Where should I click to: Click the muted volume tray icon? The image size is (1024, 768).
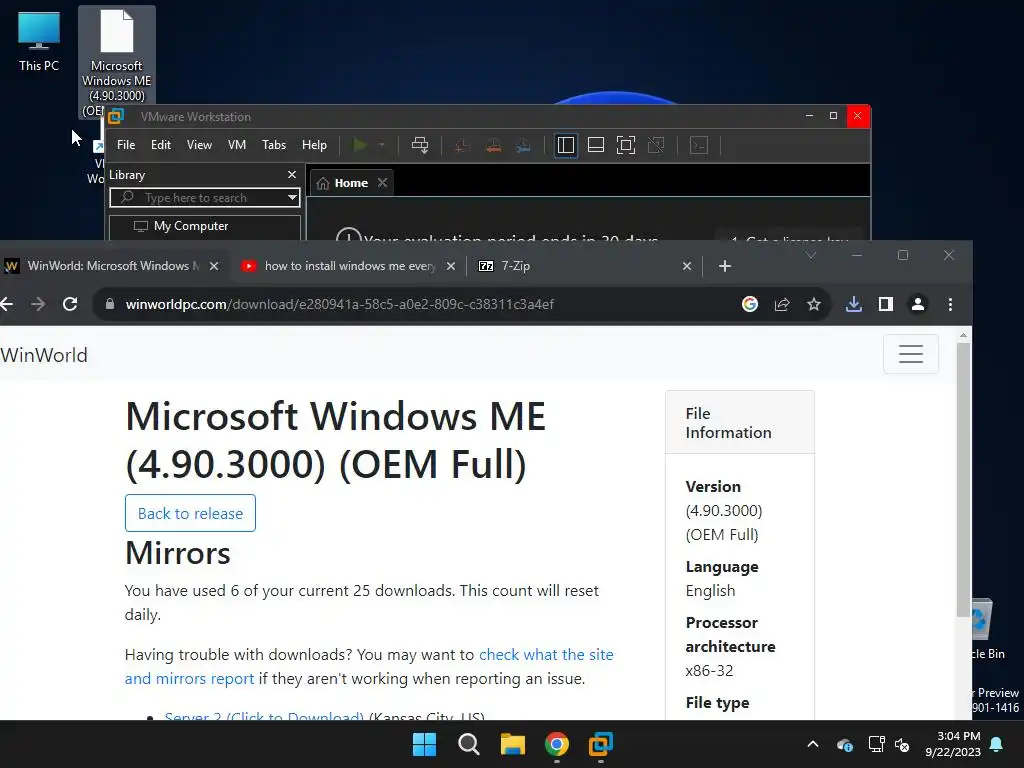point(902,744)
